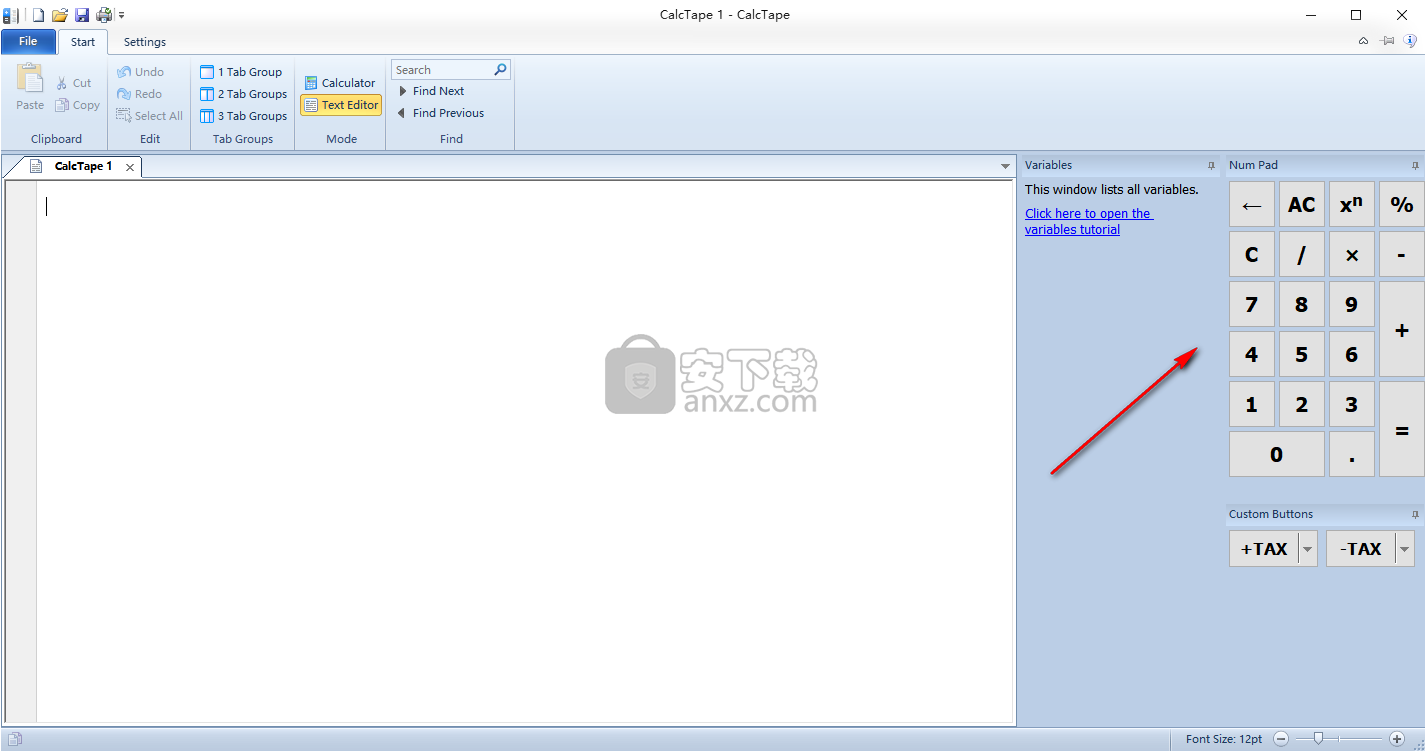Decrease font size with minus button
Image resolution: width=1426 pixels, height=752 pixels.
point(1281,739)
